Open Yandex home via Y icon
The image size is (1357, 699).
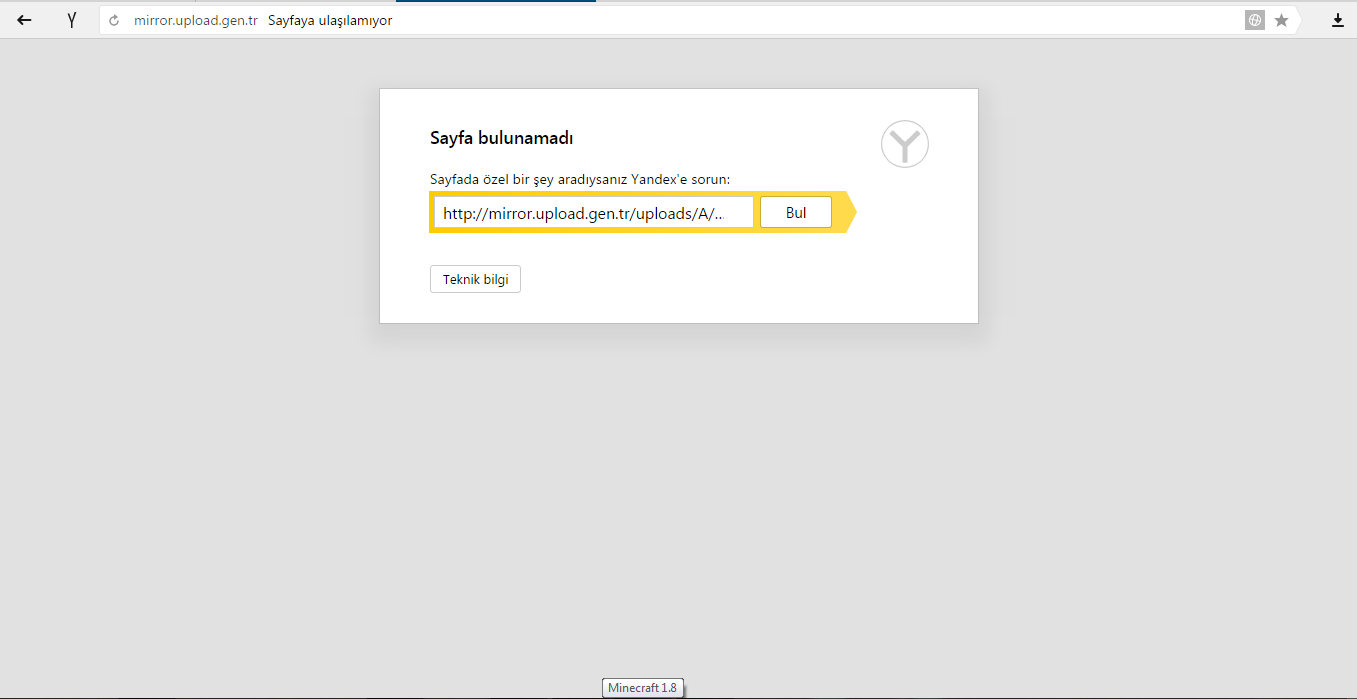pos(72,20)
